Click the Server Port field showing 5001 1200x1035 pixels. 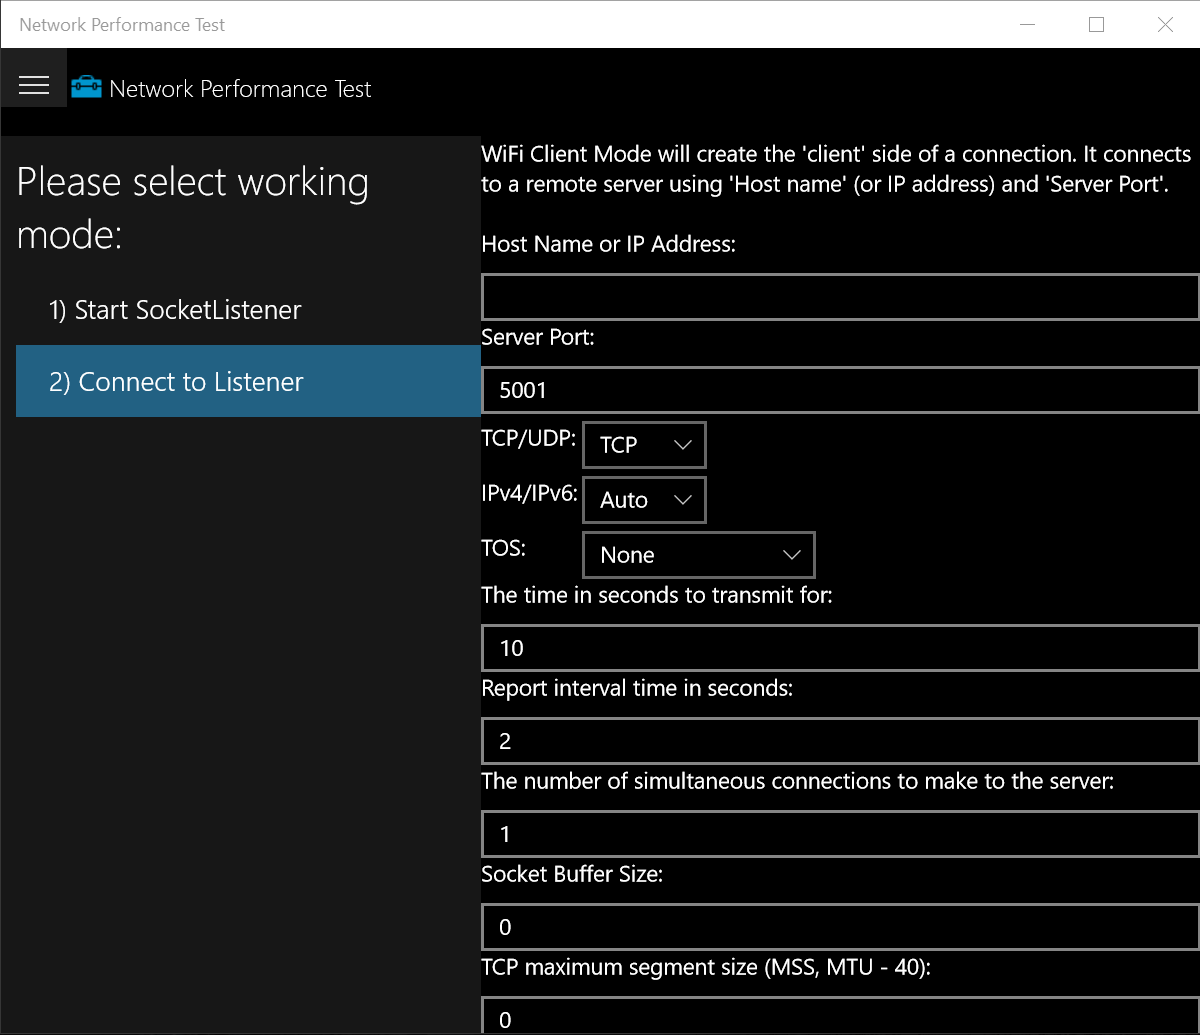(x=840, y=389)
